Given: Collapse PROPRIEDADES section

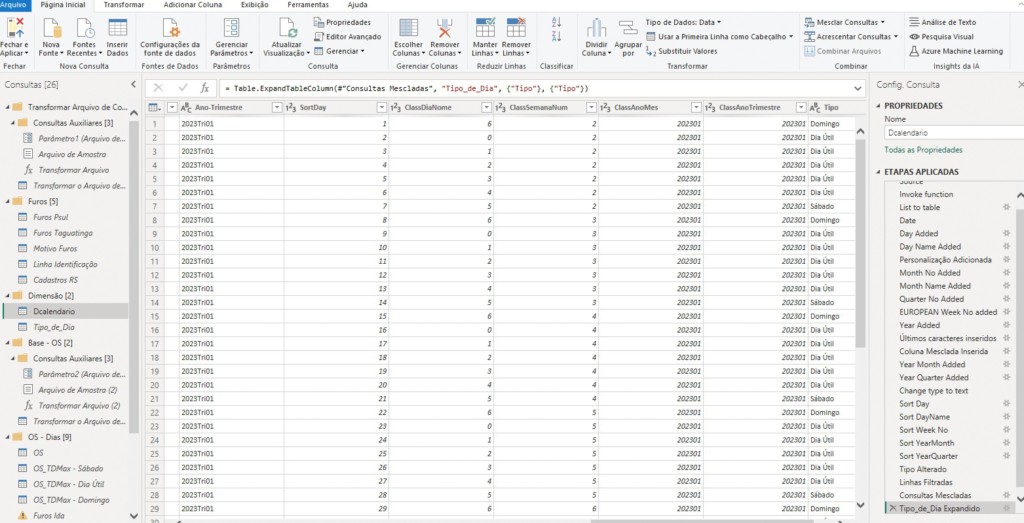Looking at the screenshot, I should [x=879, y=106].
